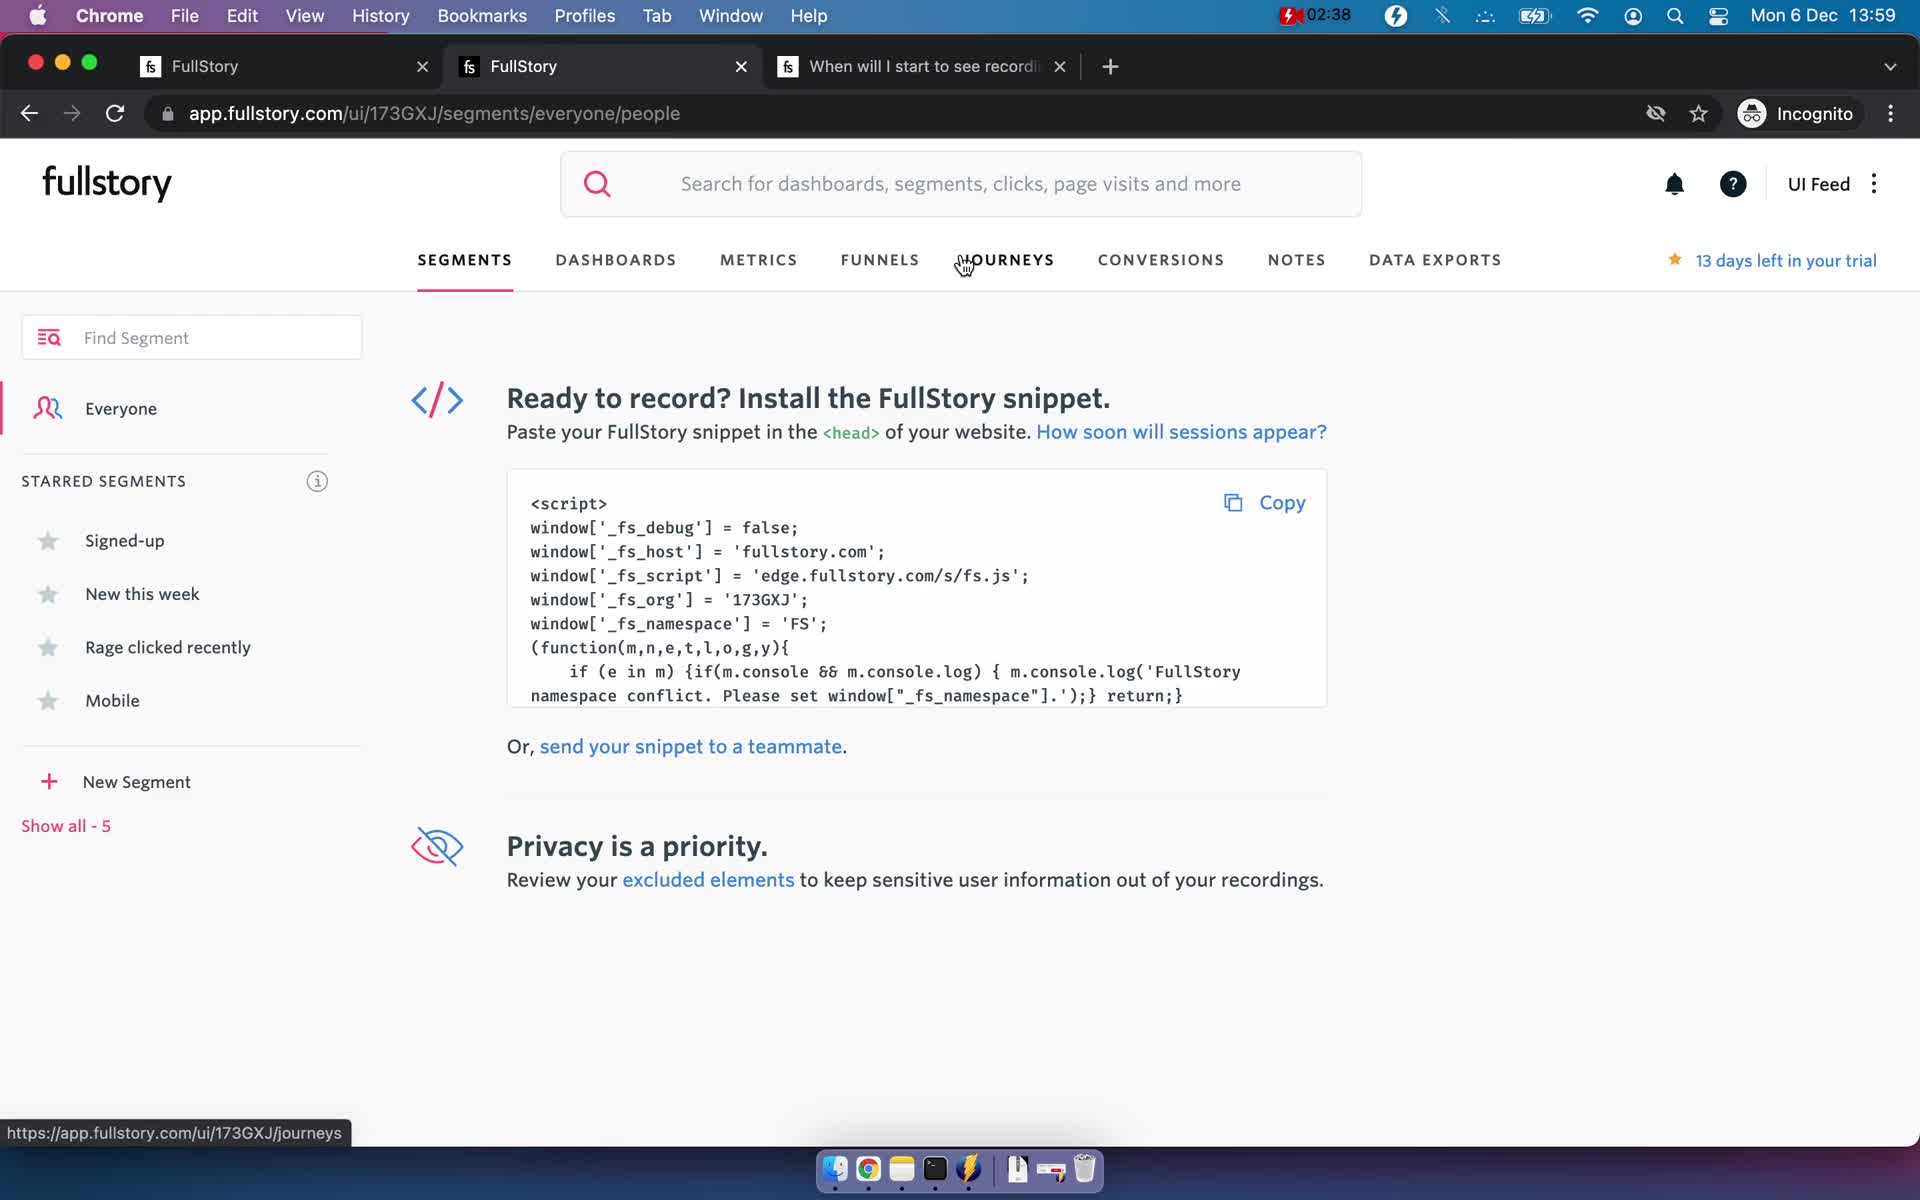Open Trash from the Dock
The image size is (1920, 1200).
(x=1085, y=1169)
